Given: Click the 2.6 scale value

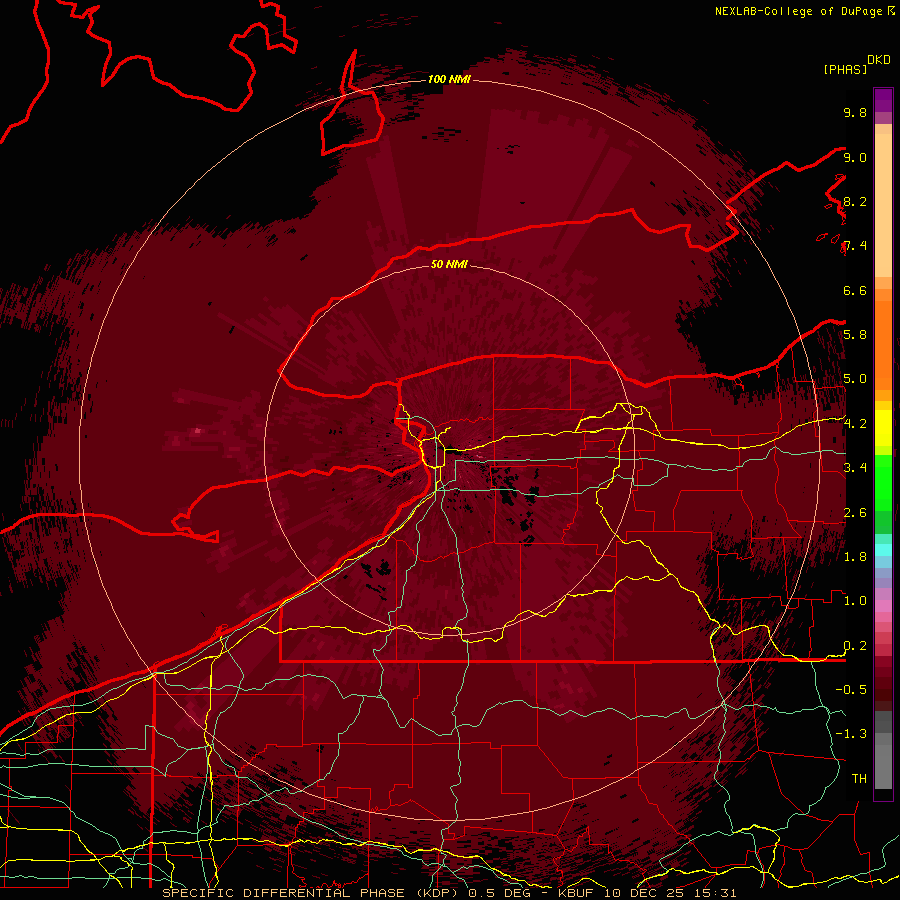Looking at the screenshot, I should (x=855, y=513).
